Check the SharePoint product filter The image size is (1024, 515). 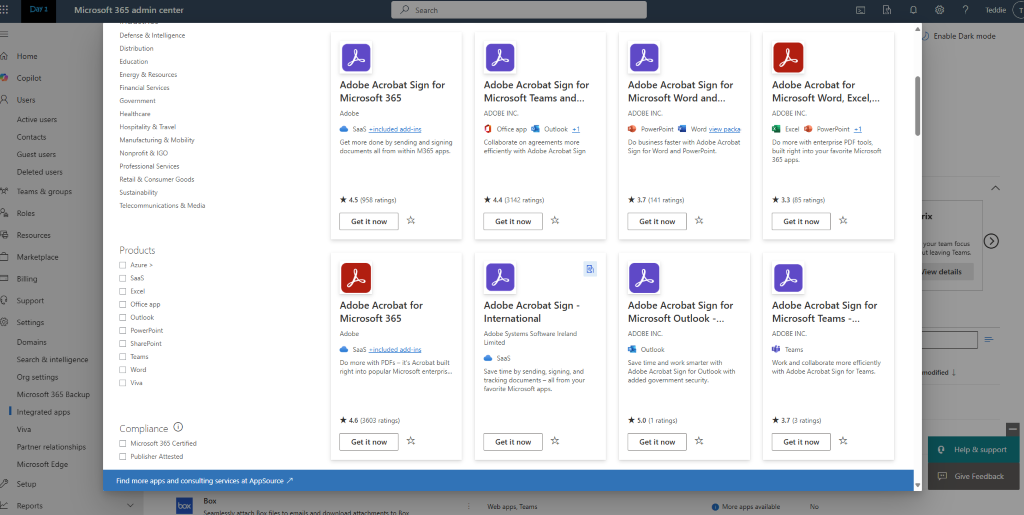click(123, 343)
